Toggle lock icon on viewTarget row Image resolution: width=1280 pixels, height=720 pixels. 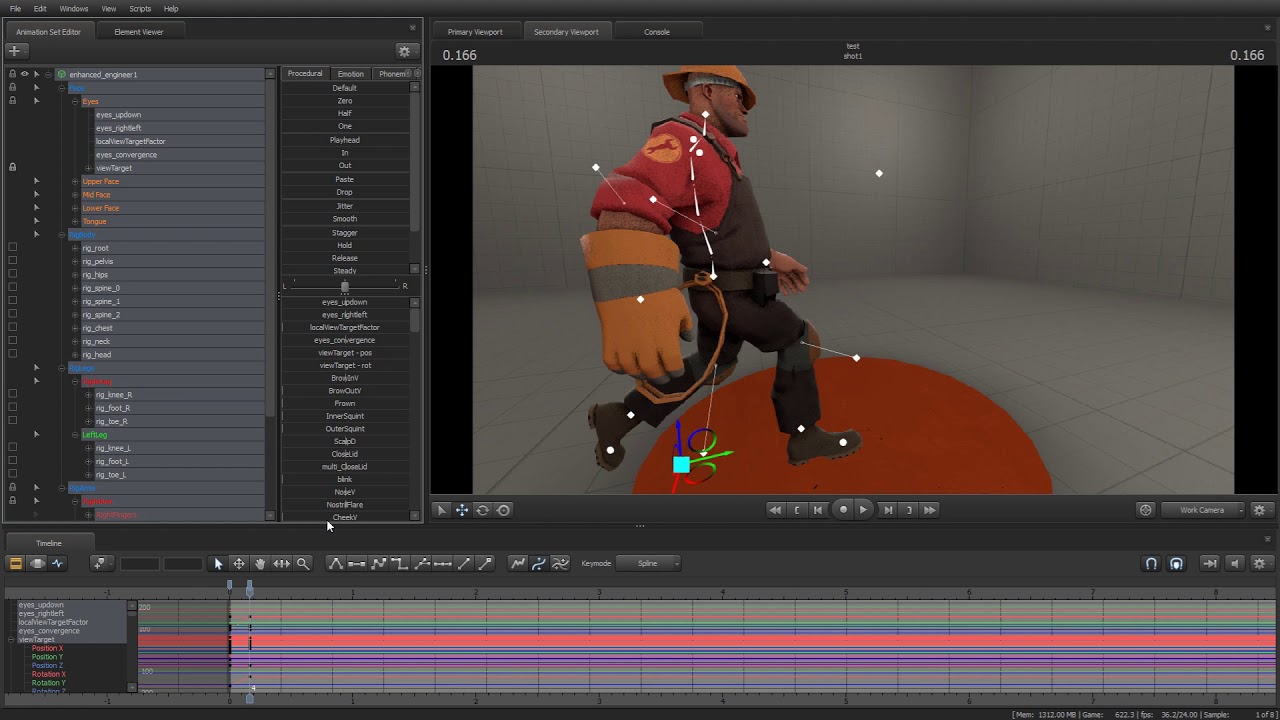tap(12, 168)
